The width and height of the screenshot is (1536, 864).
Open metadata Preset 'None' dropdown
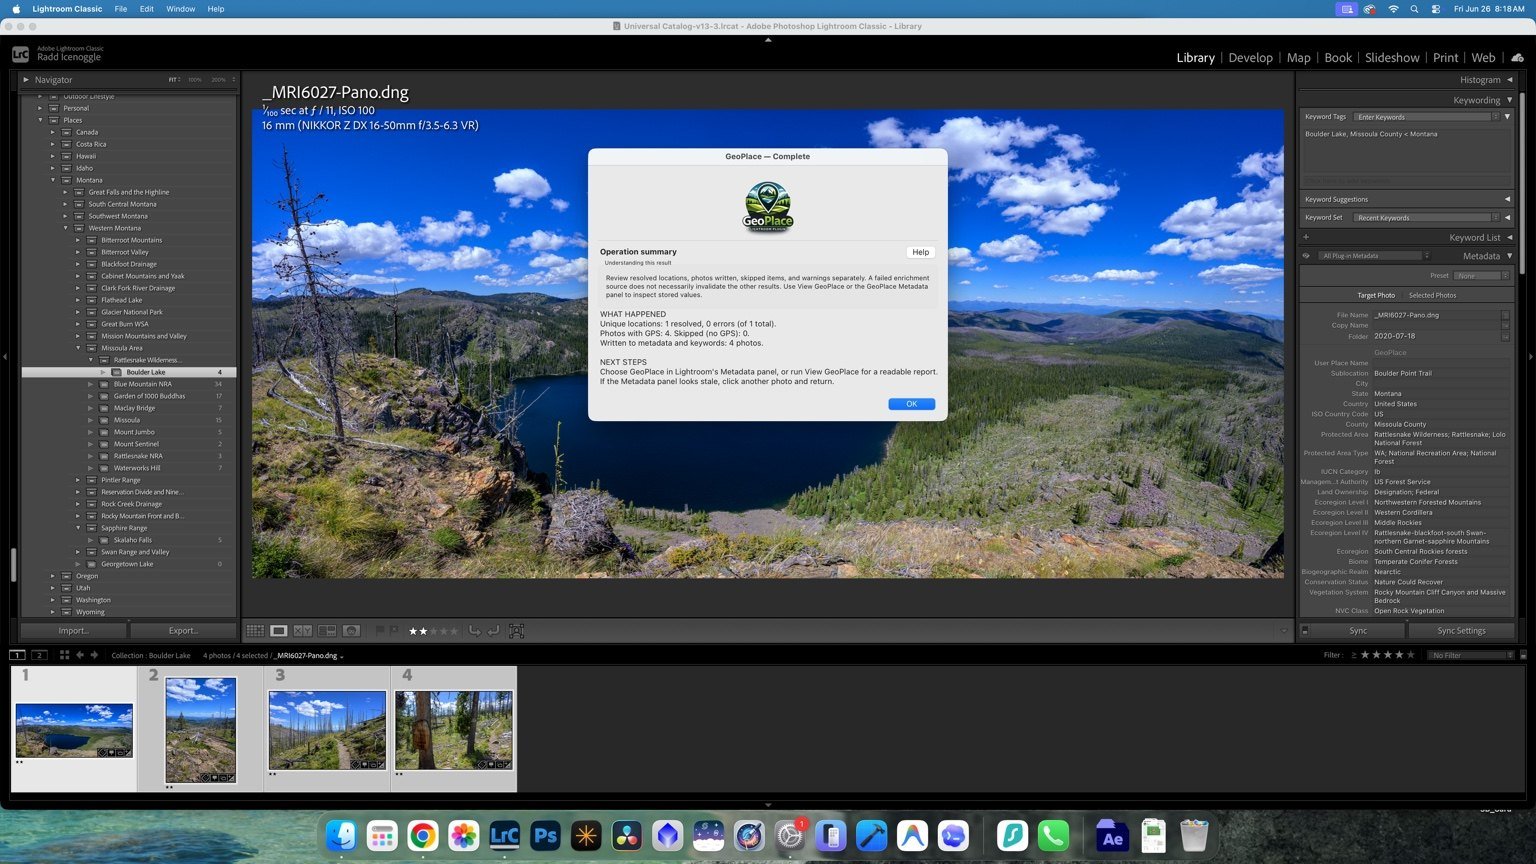click(x=1482, y=275)
